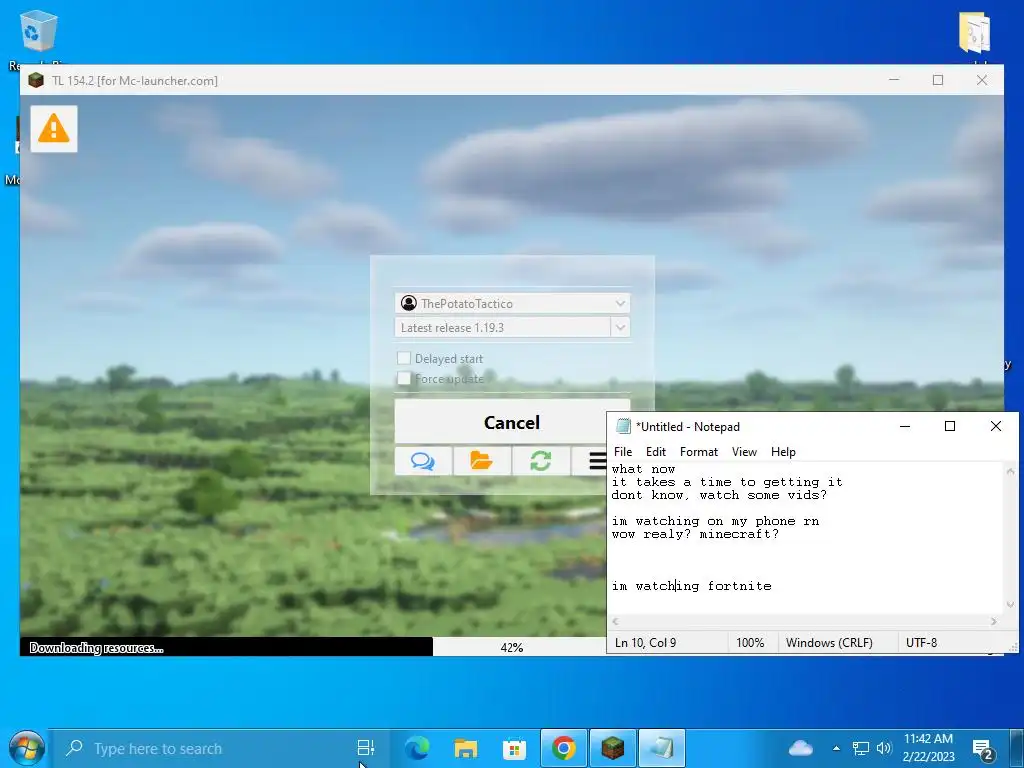
Task: Click 'Windows (CRLF)' in Notepad status bar
Action: point(829,643)
